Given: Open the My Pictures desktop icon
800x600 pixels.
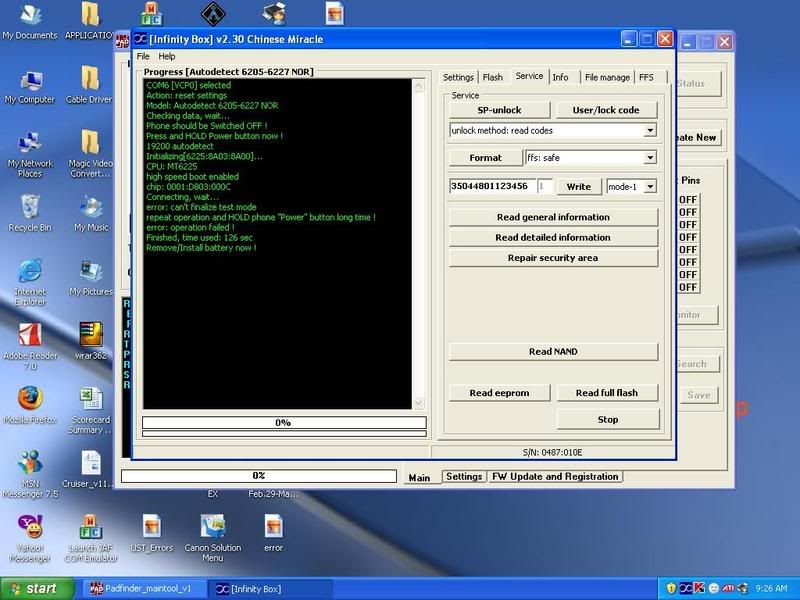Looking at the screenshot, I should tap(91, 278).
